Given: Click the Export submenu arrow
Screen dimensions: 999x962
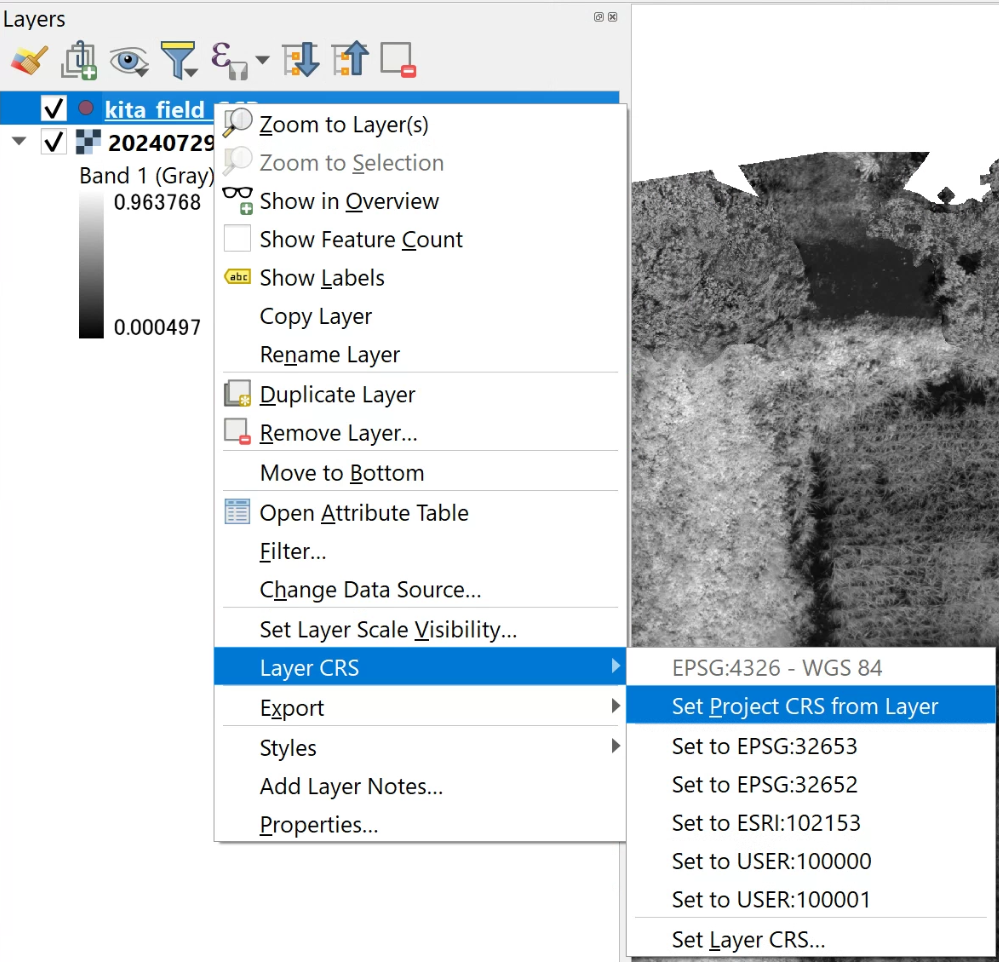Looking at the screenshot, I should click(615, 705).
